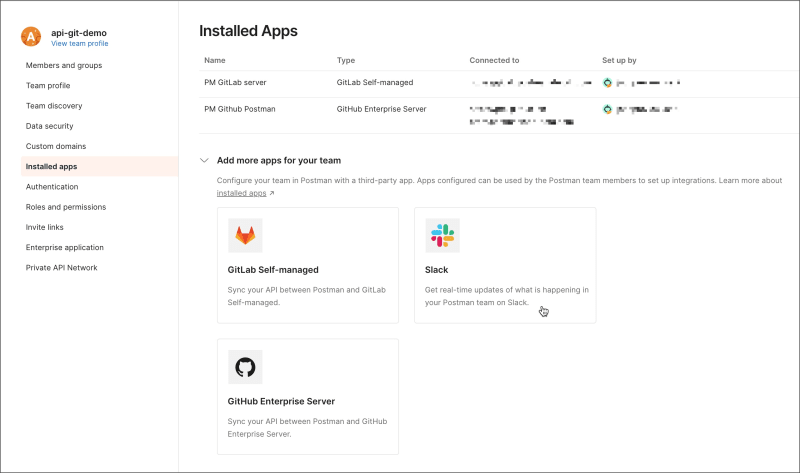
Task: Click the Slack logo icon
Action: click(442, 235)
